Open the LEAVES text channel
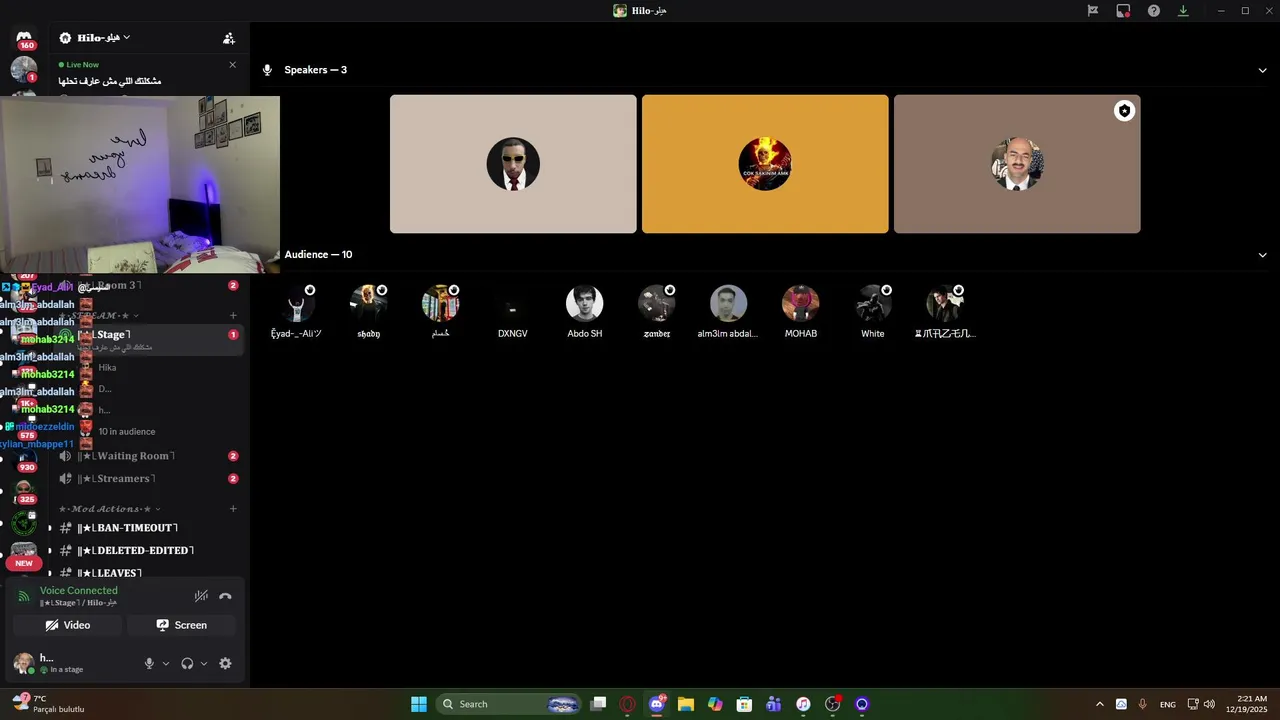1280x720 pixels. pos(148,573)
